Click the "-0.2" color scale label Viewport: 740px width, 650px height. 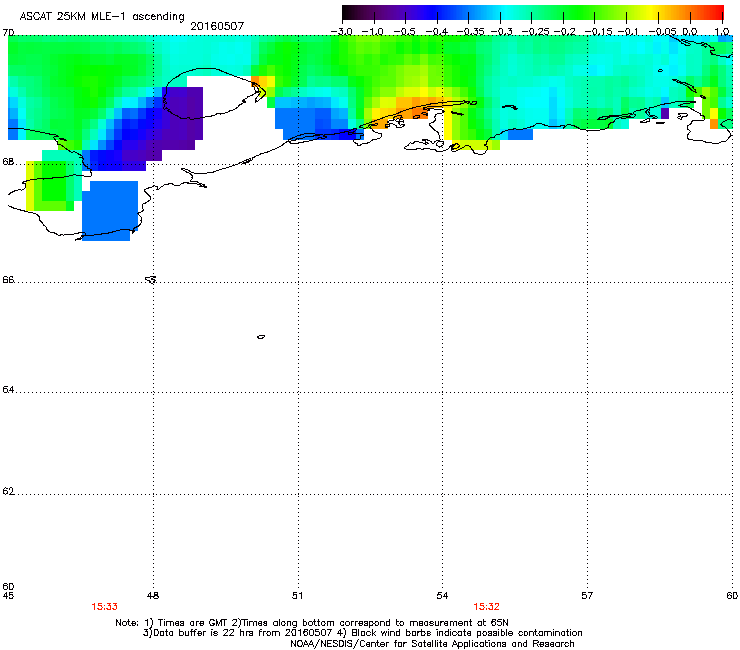coord(565,32)
